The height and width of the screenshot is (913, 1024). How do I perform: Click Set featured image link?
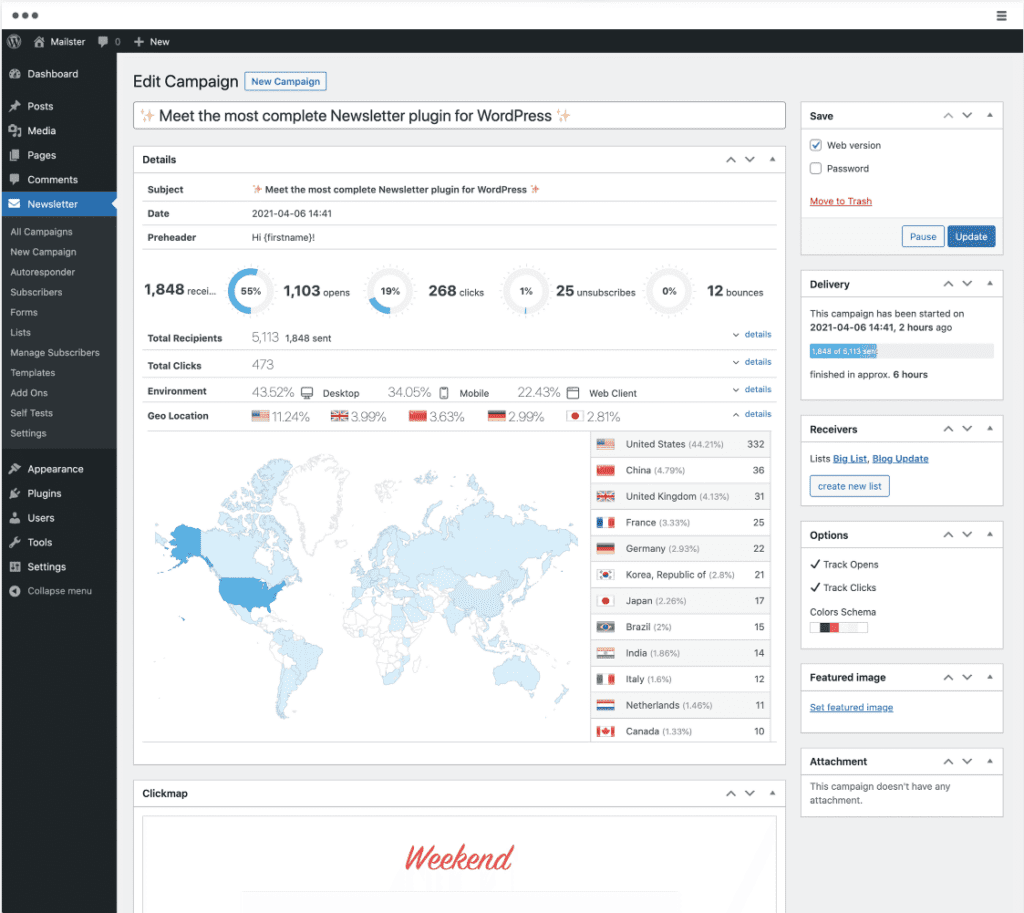point(851,707)
